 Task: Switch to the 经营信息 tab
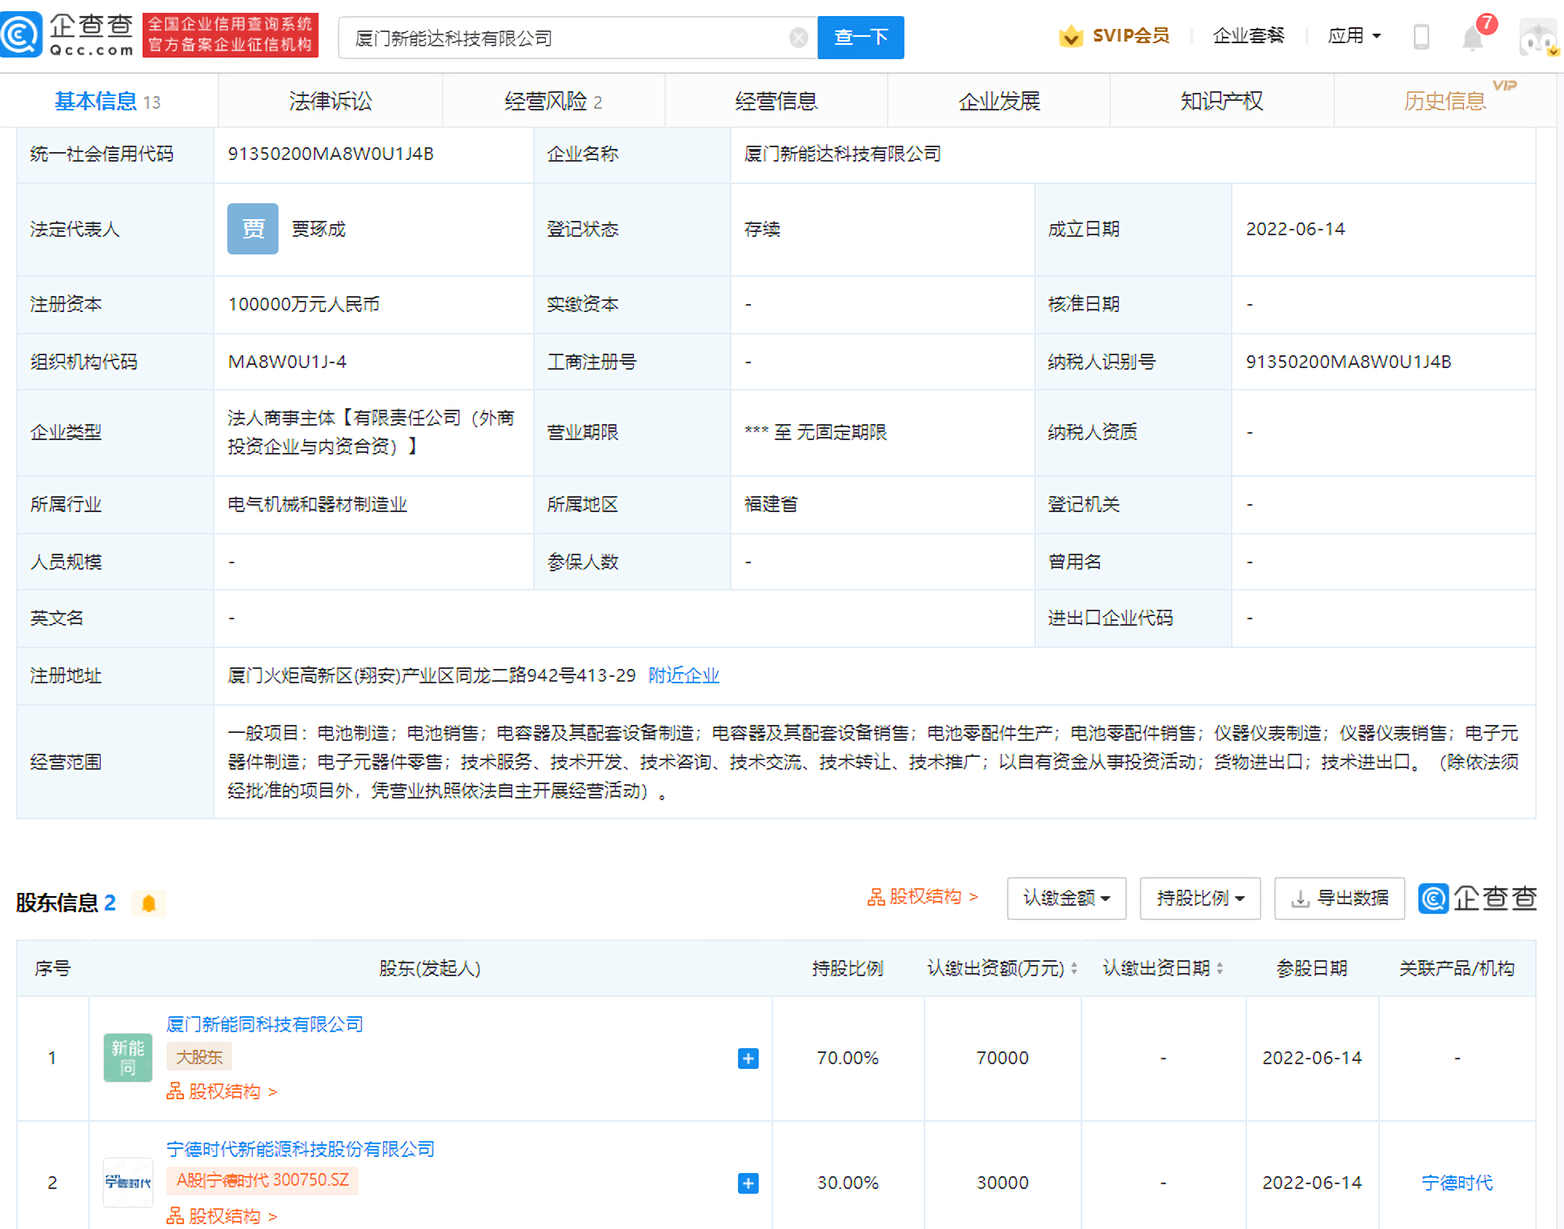coord(776,101)
